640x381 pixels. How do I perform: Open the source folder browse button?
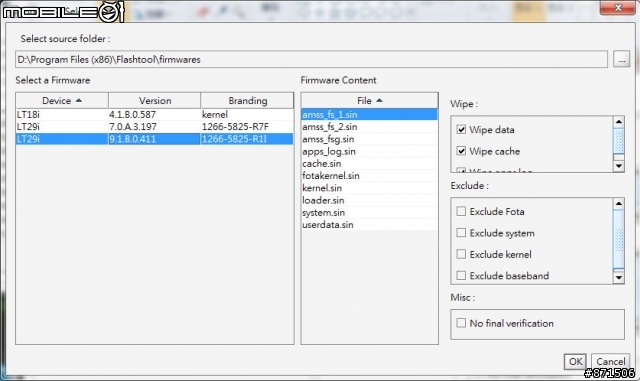[x=621, y=60]
